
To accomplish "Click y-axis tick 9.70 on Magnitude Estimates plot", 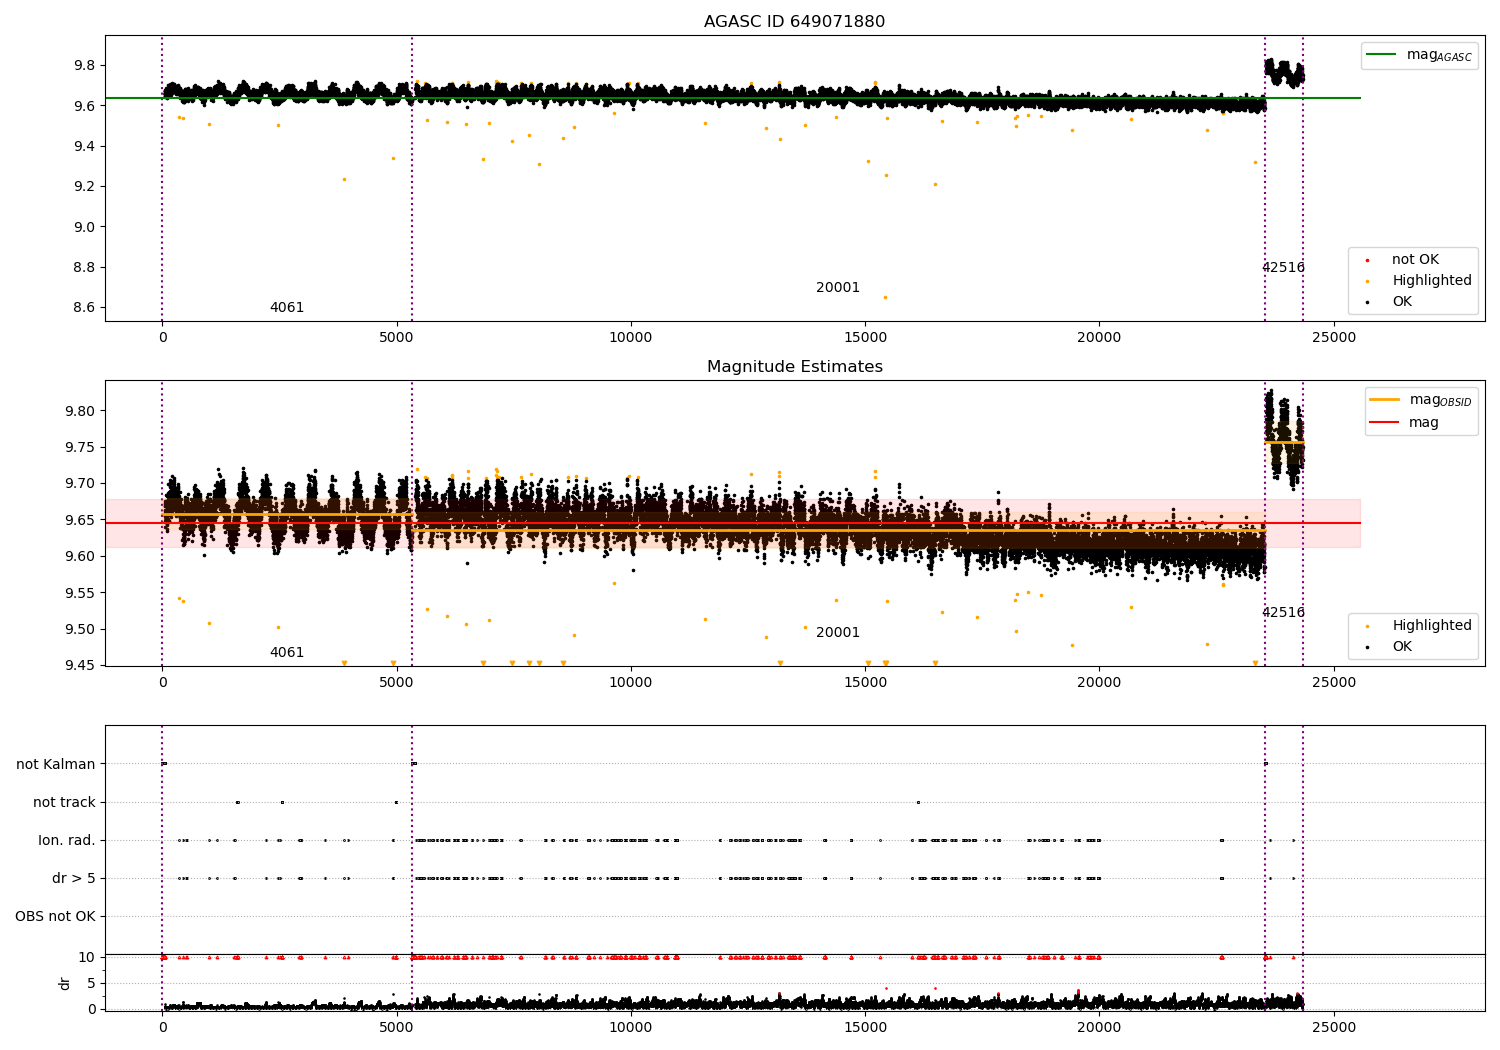I will tap(80, 484).
